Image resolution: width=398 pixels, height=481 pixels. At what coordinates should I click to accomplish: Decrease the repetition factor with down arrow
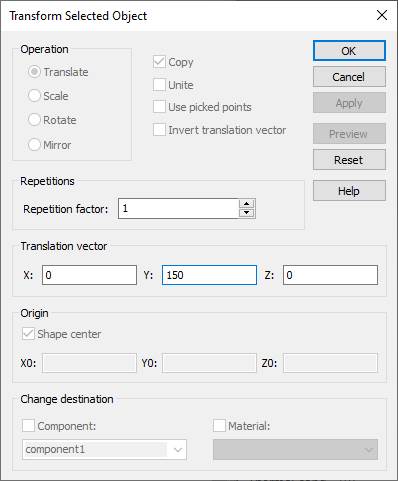click(x=247, y=212)
